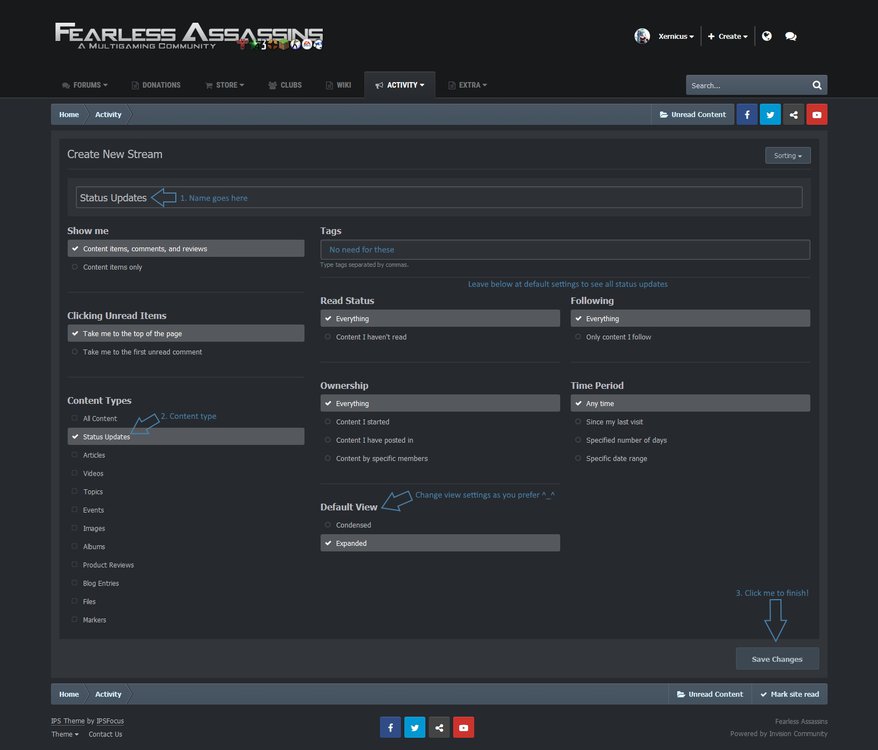The width and height of the screenshot is (878, 750).
Task: Expand the Activity menu tab
Action: pyautogui.click(x=400, y=85)
